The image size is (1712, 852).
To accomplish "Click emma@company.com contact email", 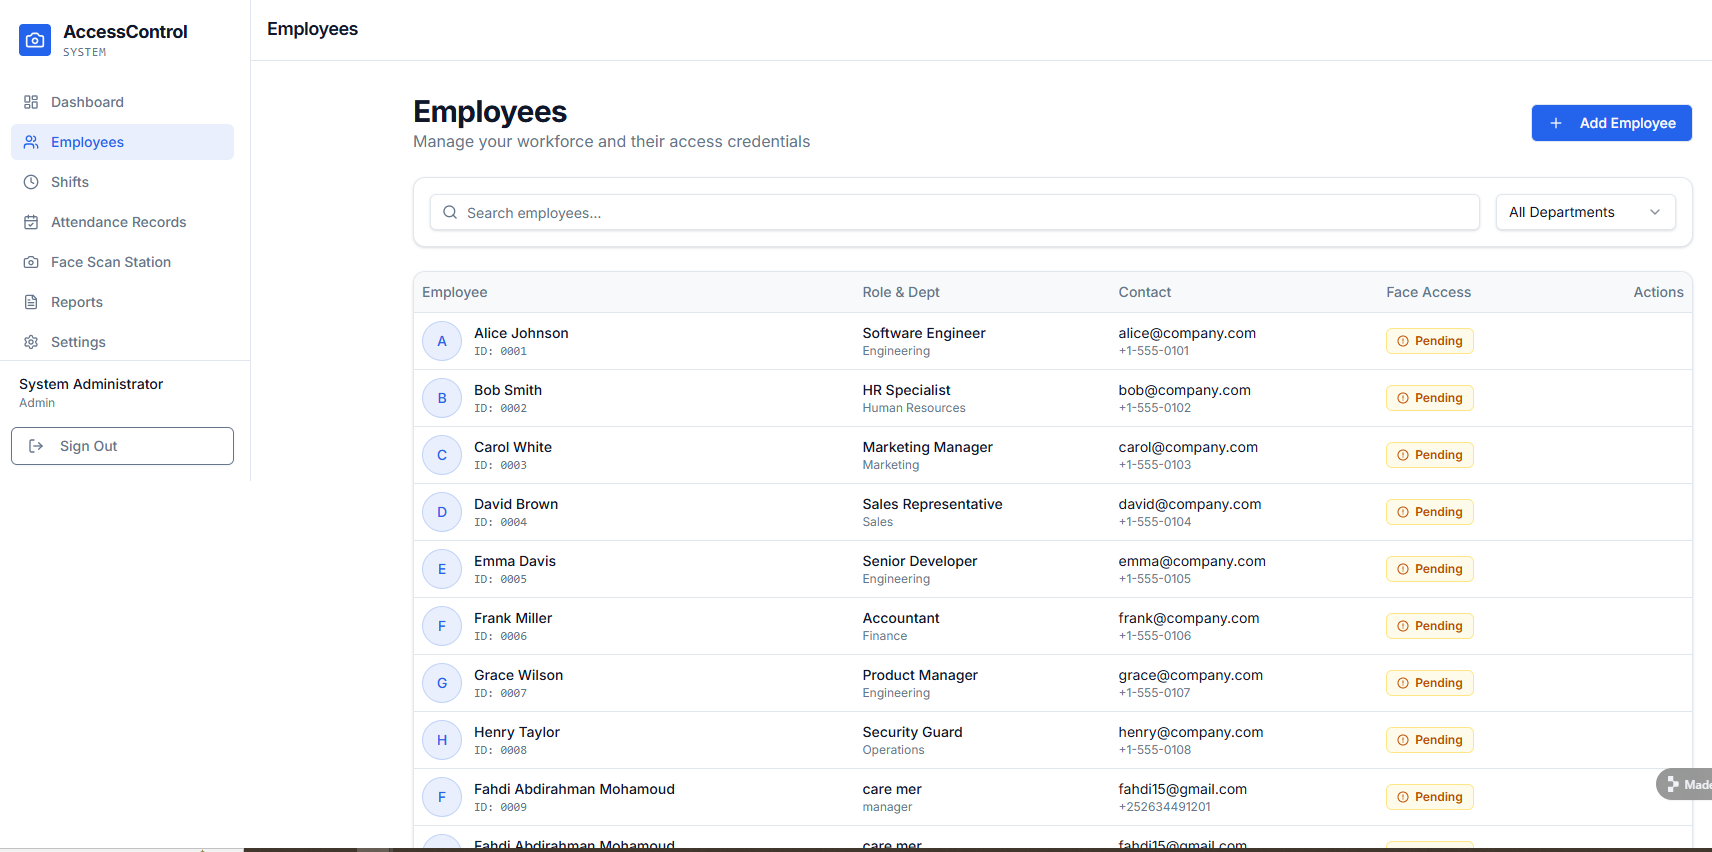I will (1191, 561).
